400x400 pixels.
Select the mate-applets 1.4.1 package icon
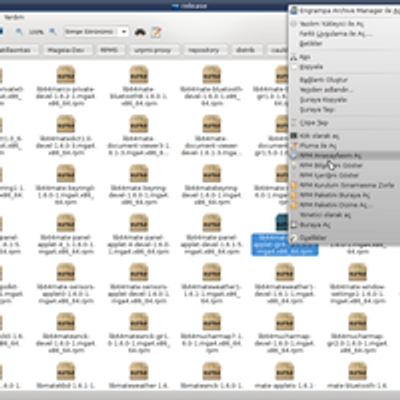coord(284,371)
